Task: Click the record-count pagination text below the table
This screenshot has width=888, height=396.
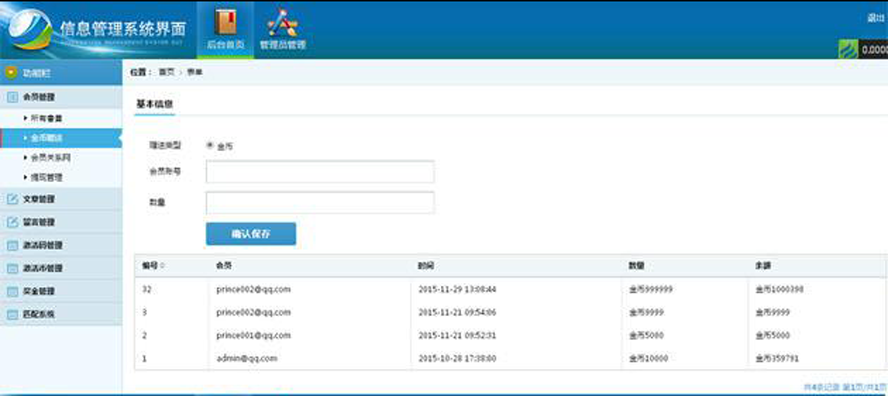Action: tap(846, 387)
